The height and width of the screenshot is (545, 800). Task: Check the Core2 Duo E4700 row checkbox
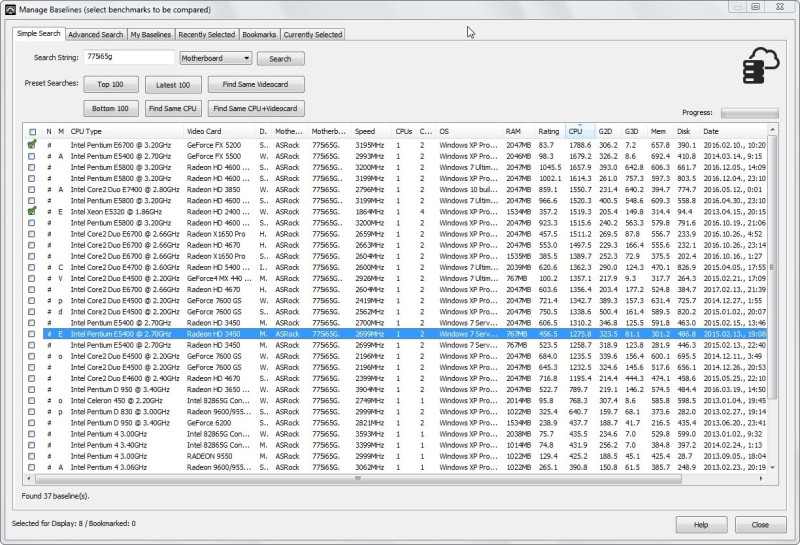point(32,267)
